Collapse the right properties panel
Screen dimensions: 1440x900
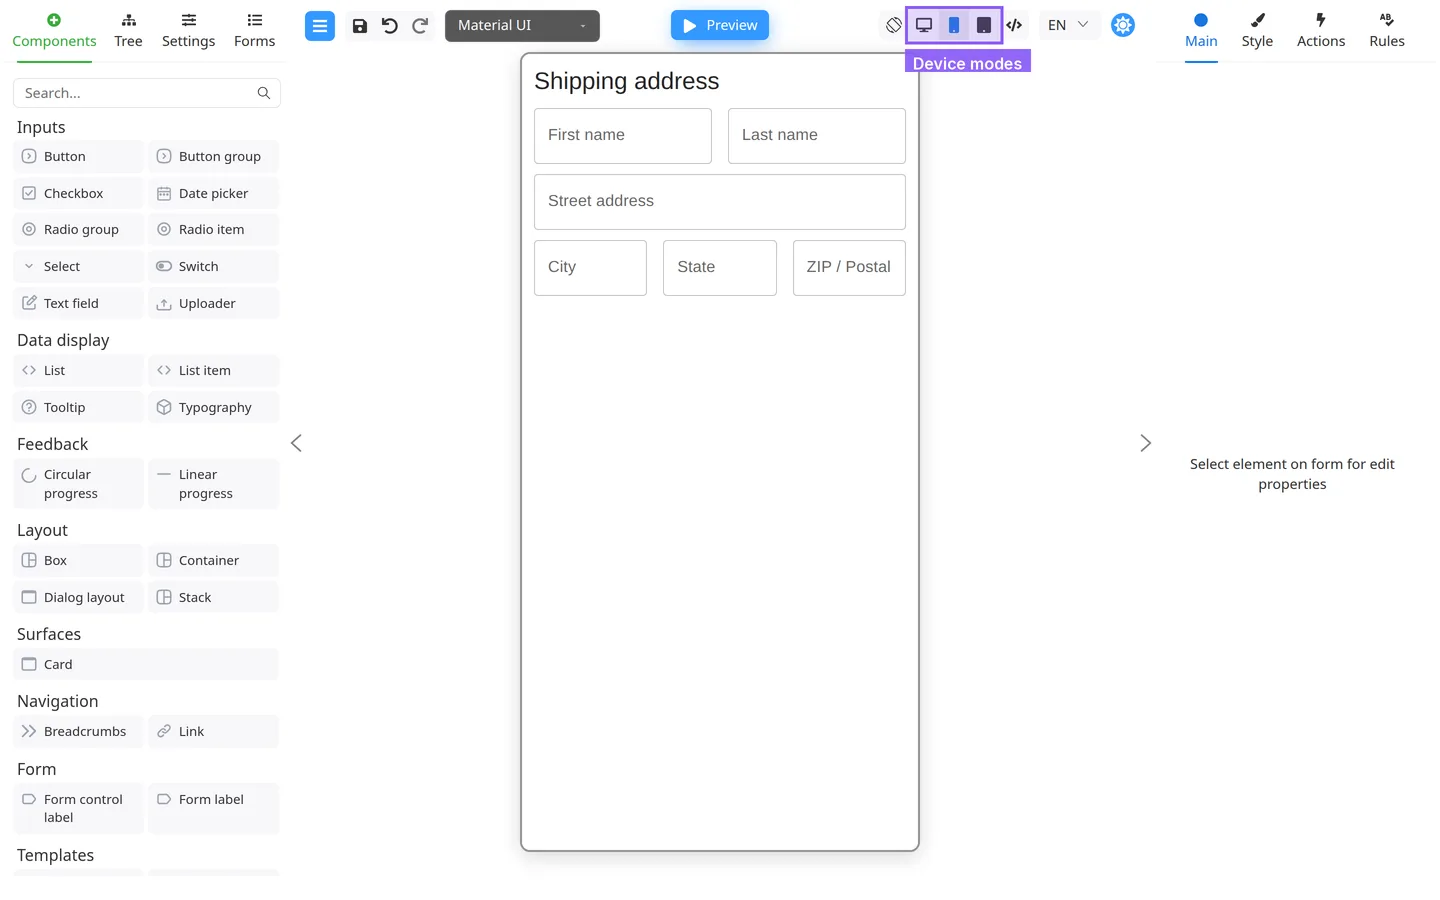click(1146, 443)
